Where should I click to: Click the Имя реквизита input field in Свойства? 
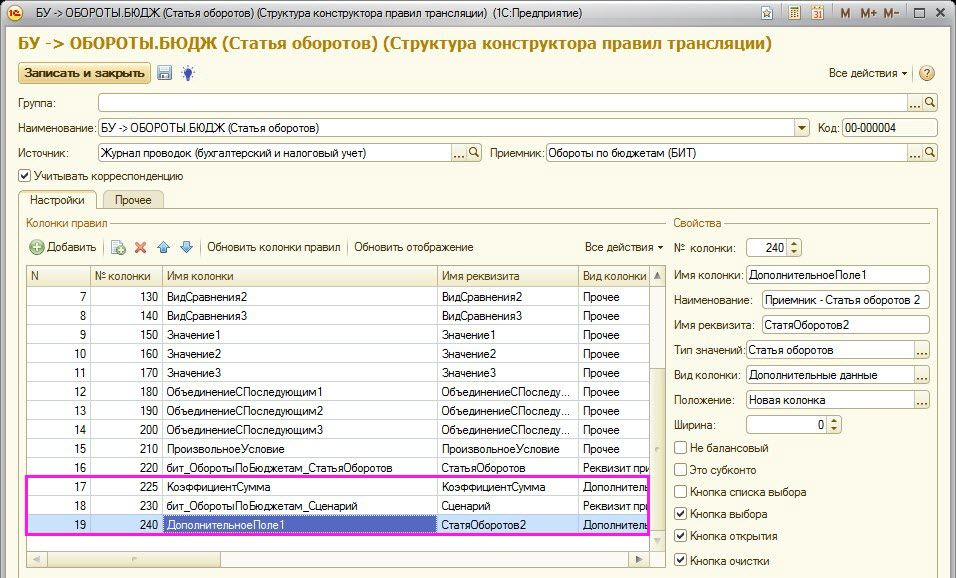click(845, 325)
